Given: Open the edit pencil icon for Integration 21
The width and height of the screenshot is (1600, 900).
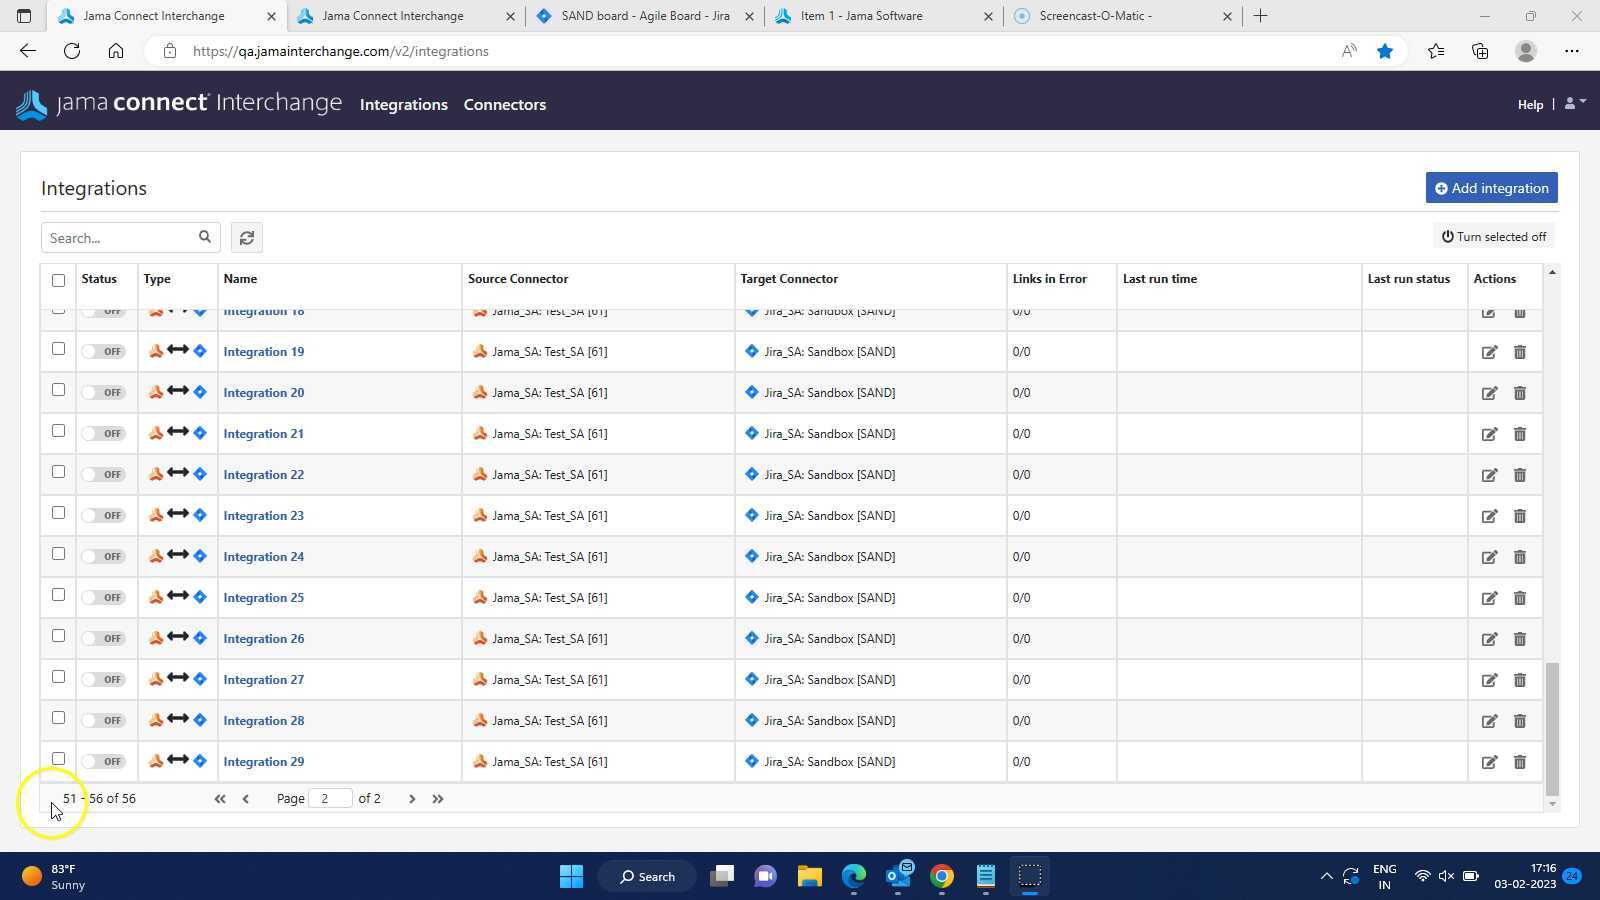Looking at the screenshot, I should (x=1489, y=434).
